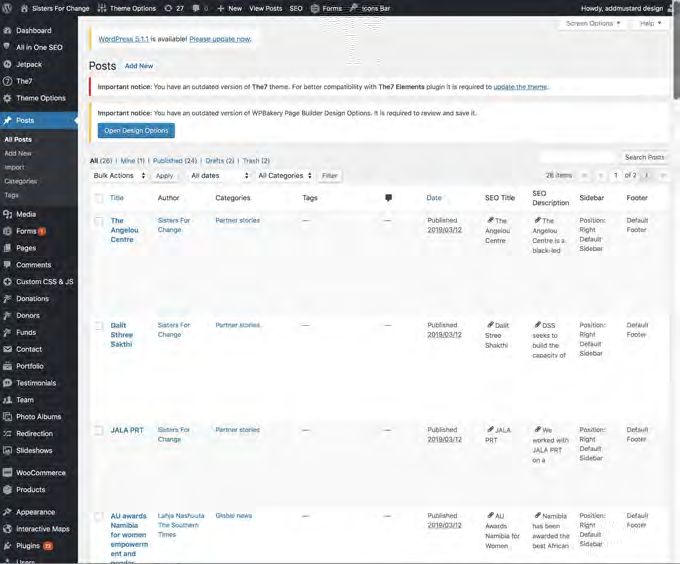Open comments bubble in admin bar

click(196, 8)
